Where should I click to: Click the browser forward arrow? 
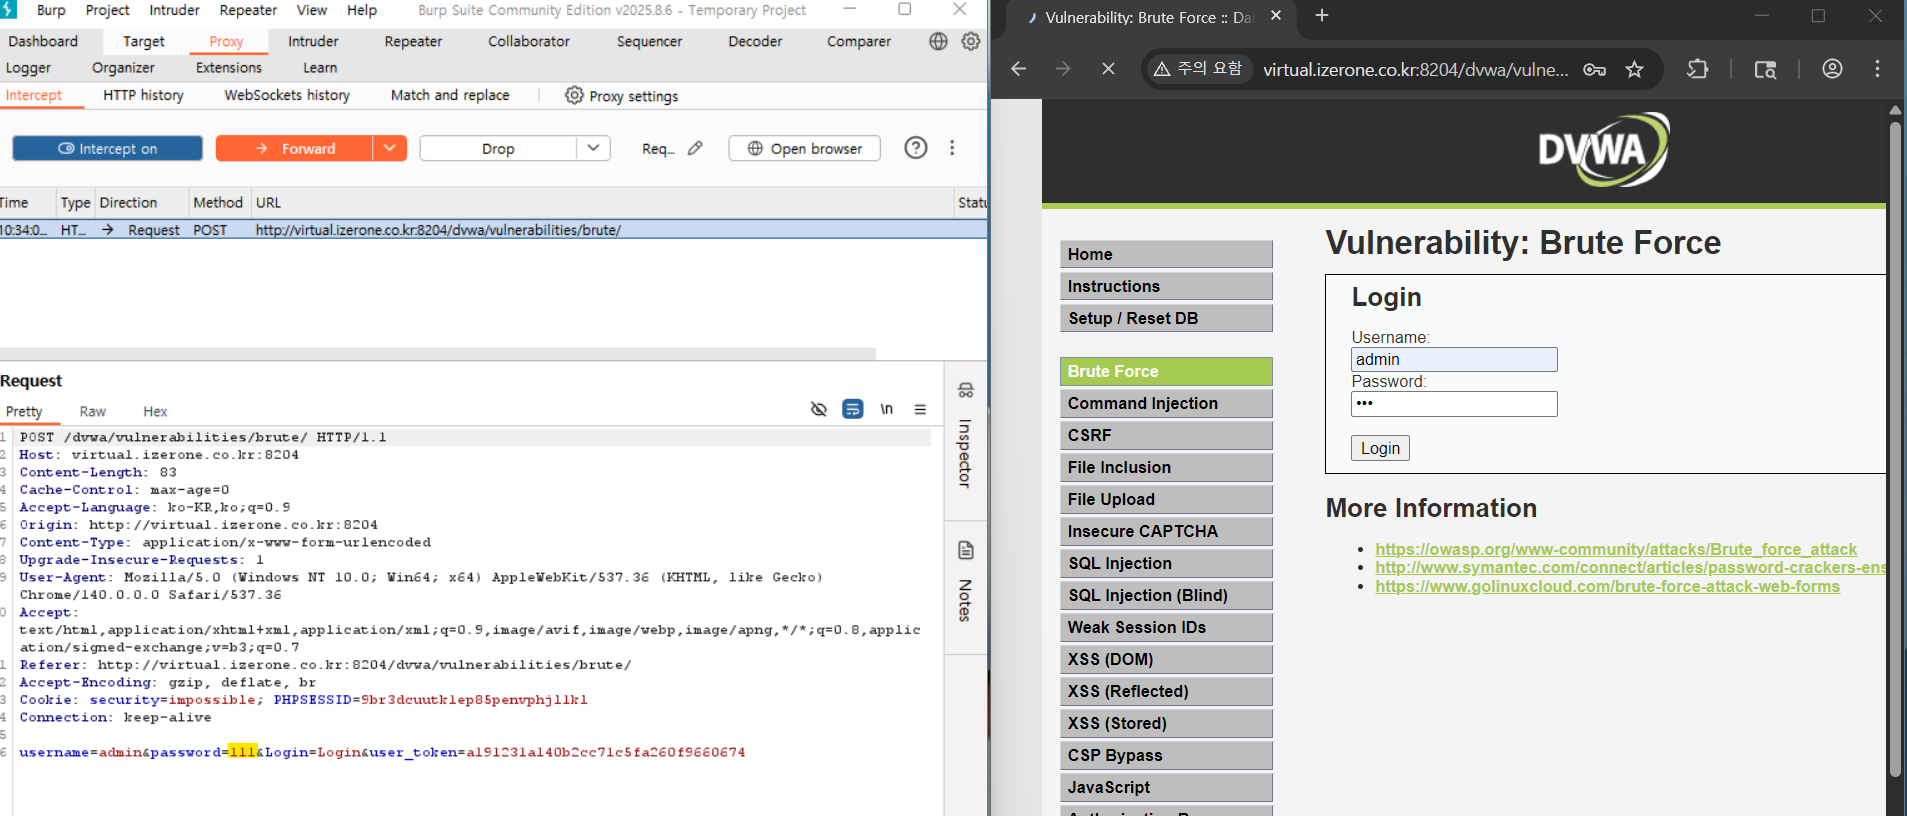click(1063, 69)
